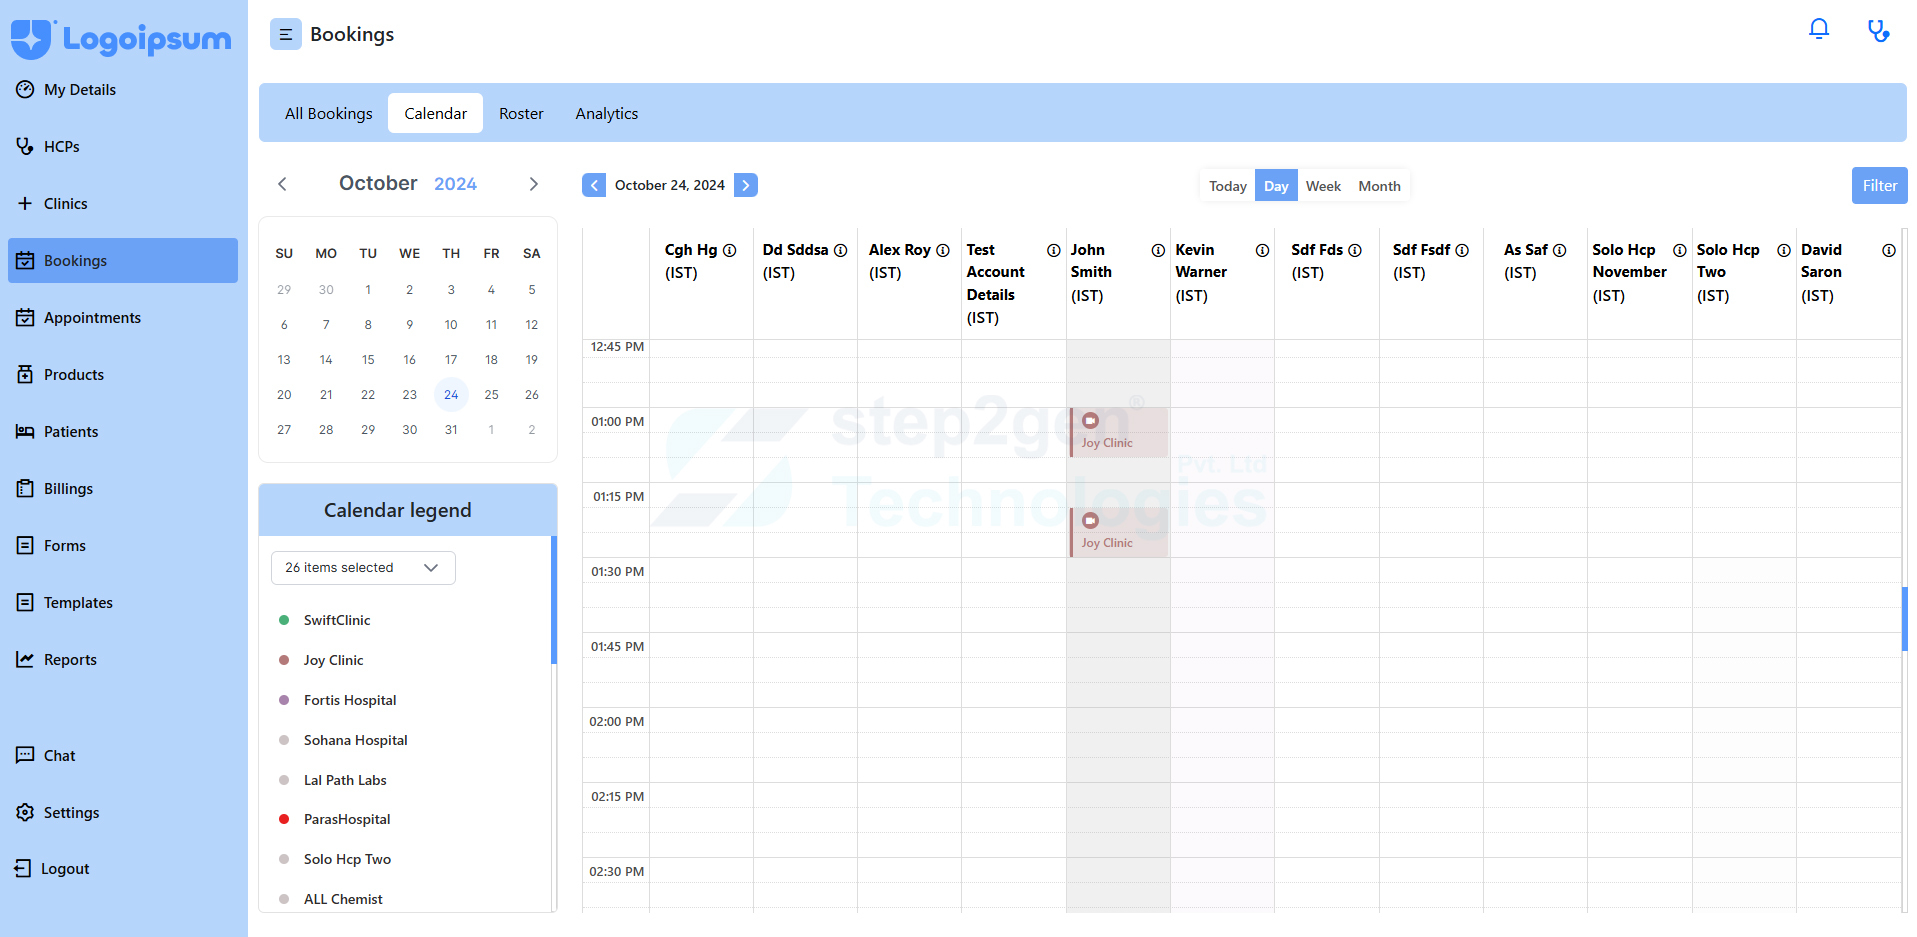1917x937 pixels.
Task: Go to previous day, October 23
Action: point(594,185)
